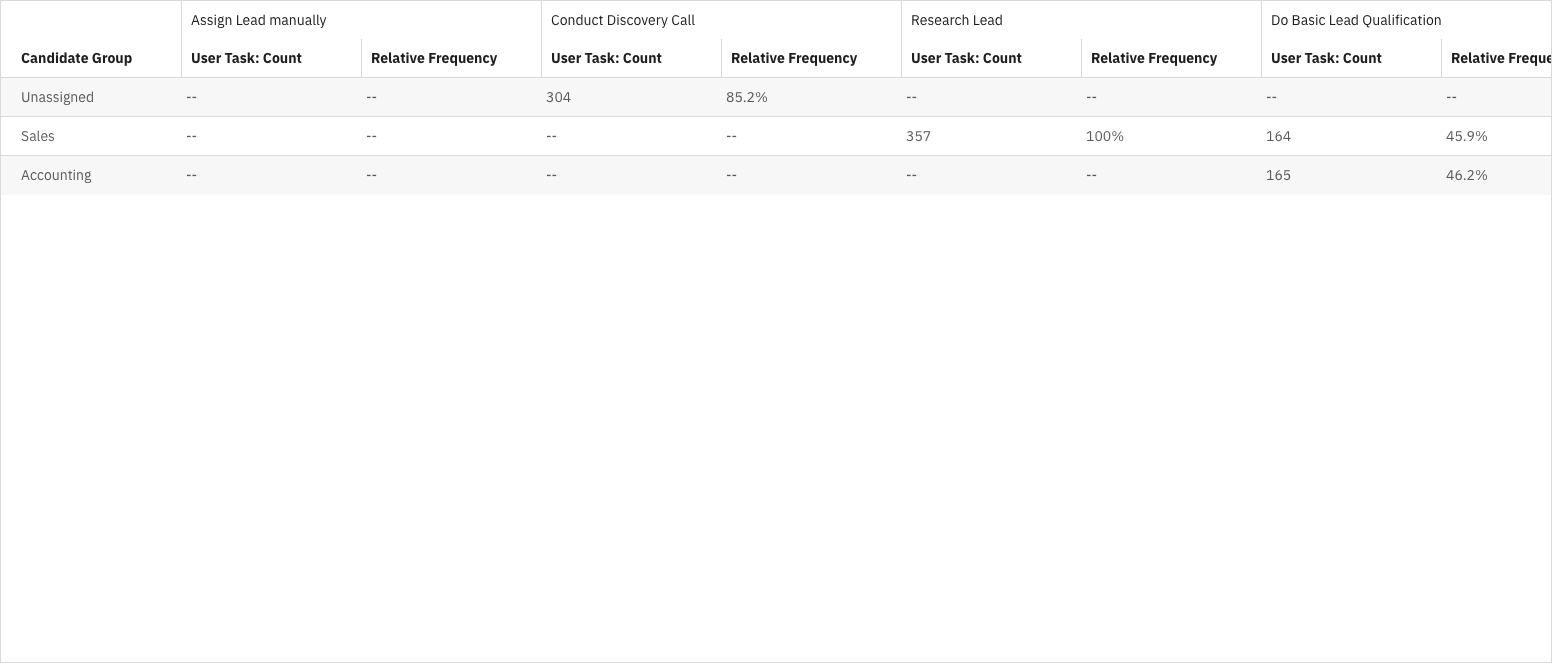Select the Accounting row label

point(56,175)
